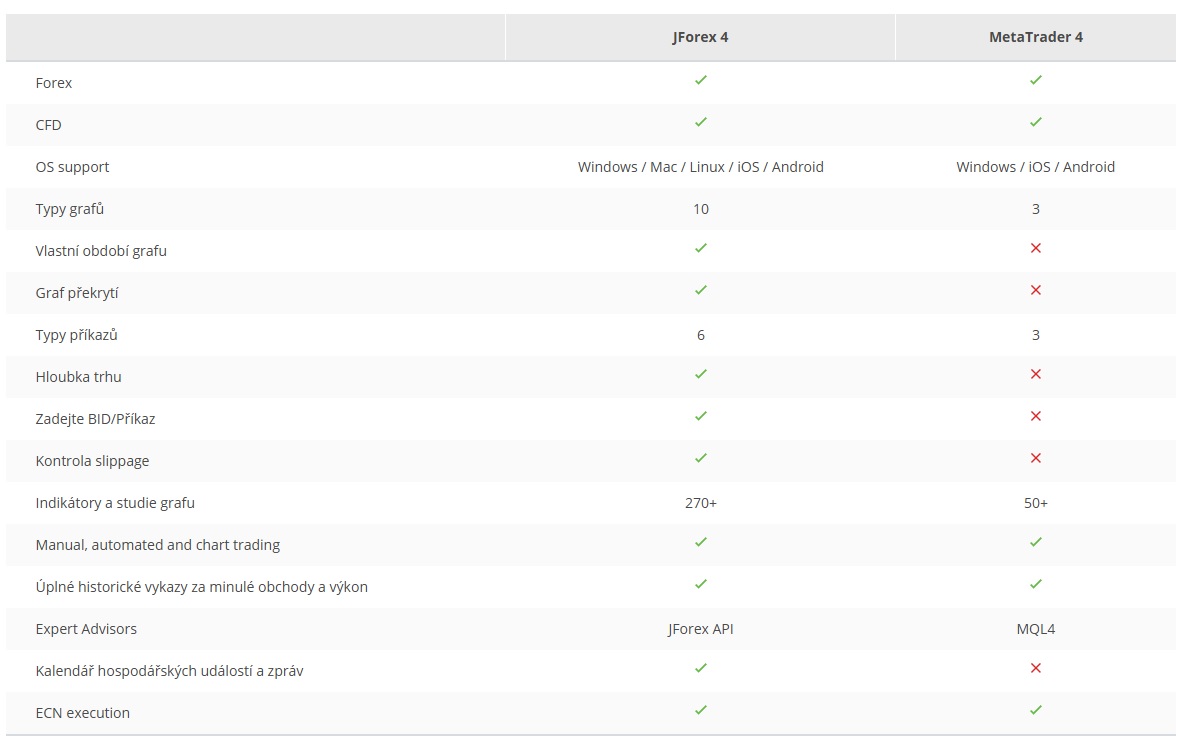The width and height of the screenshot is (1180, 738).
Task: Click the 270+ indicators value
Action: 701,503
